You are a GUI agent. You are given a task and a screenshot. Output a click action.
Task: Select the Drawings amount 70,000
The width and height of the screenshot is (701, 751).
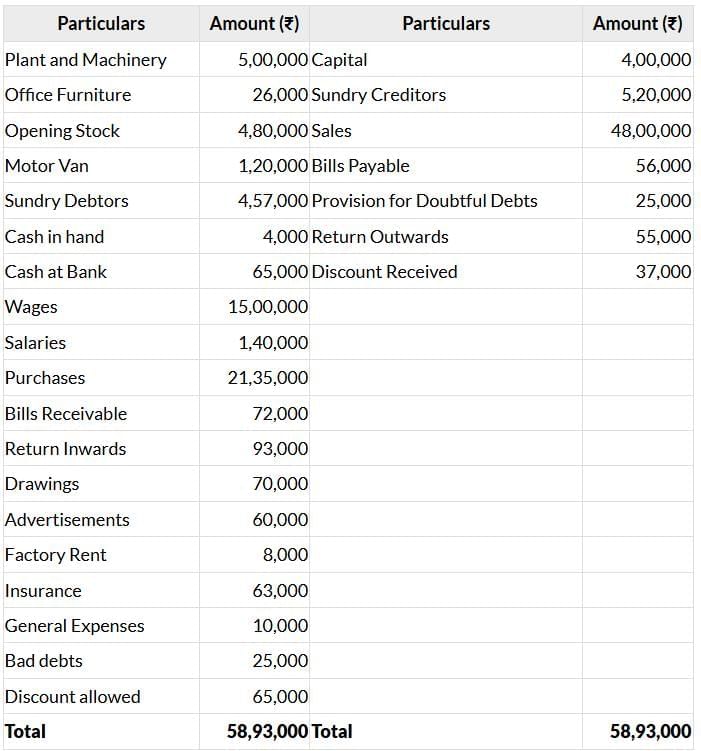click(x=280, y=484)
